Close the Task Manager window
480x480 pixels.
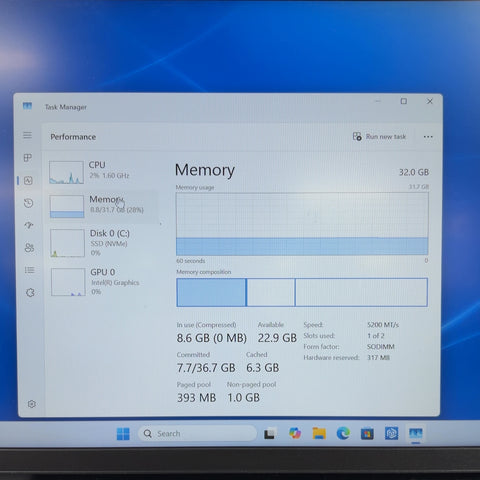[430, 101]
